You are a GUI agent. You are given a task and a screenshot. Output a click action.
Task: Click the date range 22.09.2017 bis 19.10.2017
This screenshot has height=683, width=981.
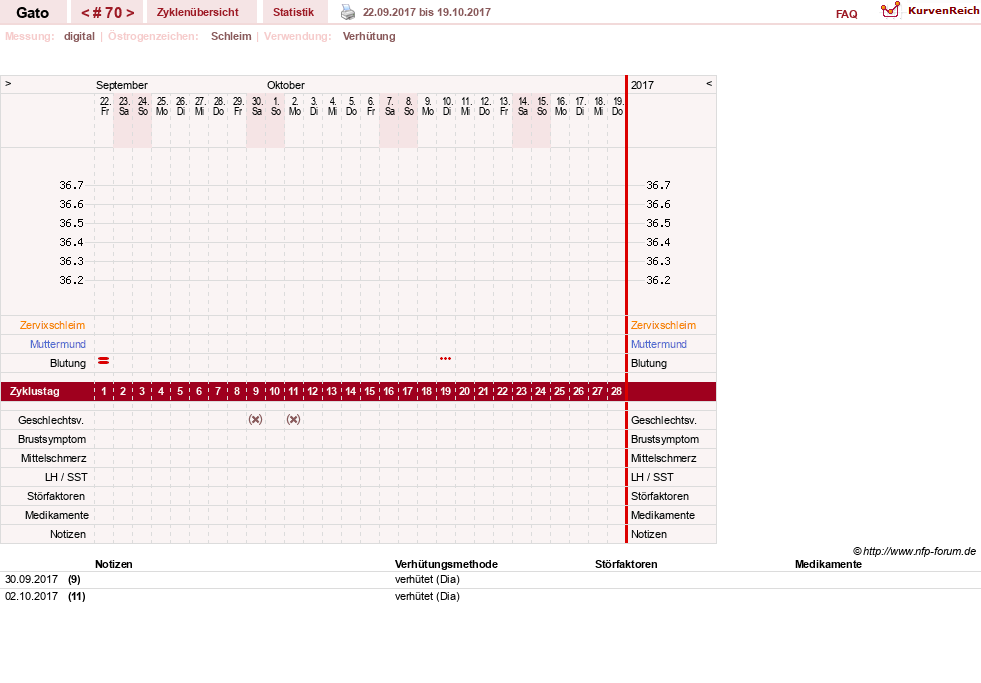click(x=427, y=12)
